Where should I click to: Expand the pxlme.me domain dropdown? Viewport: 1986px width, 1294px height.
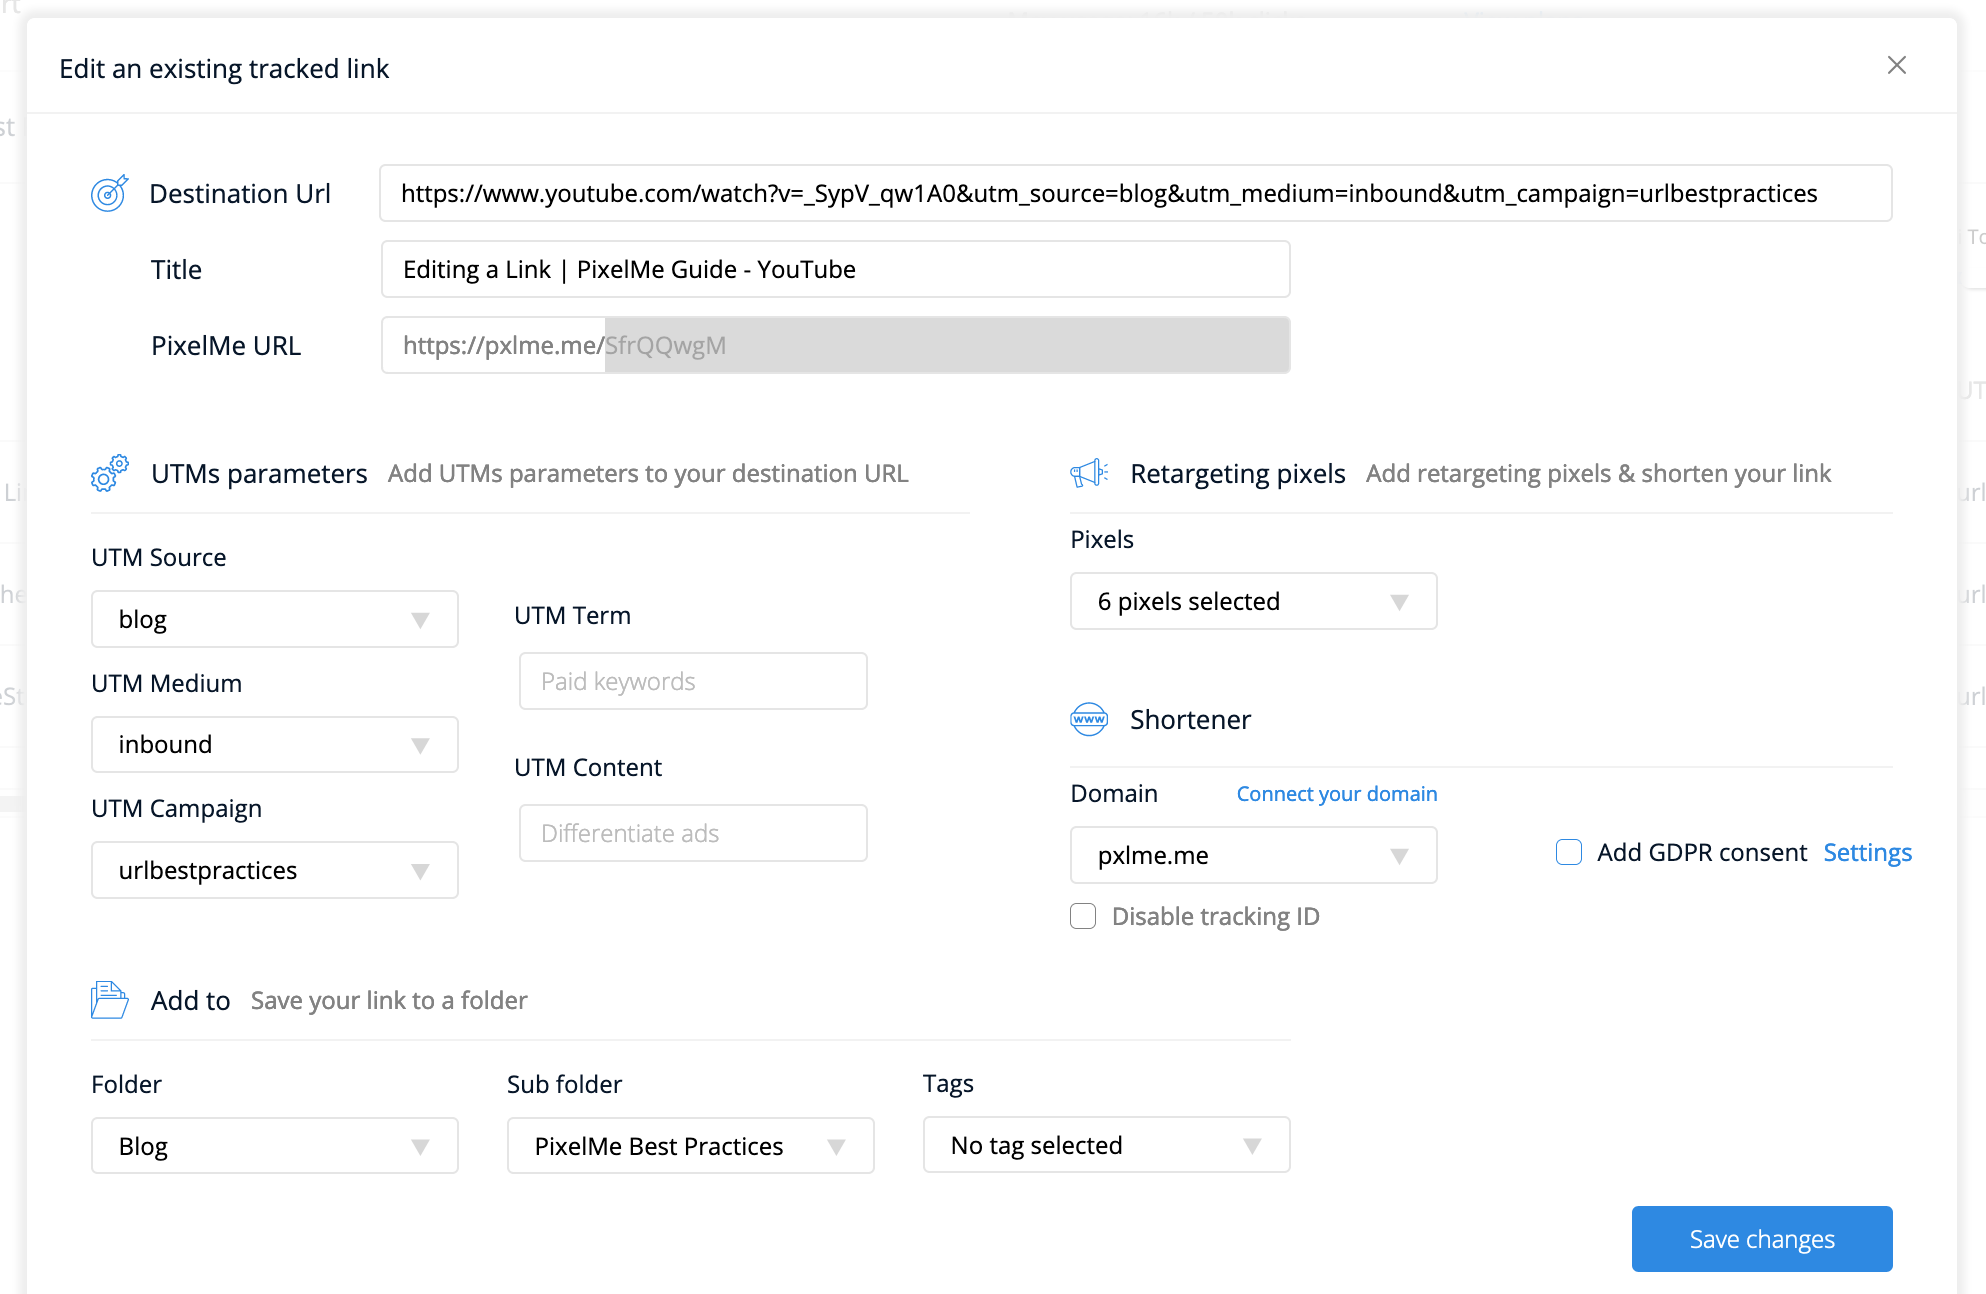click(1253, 855)
